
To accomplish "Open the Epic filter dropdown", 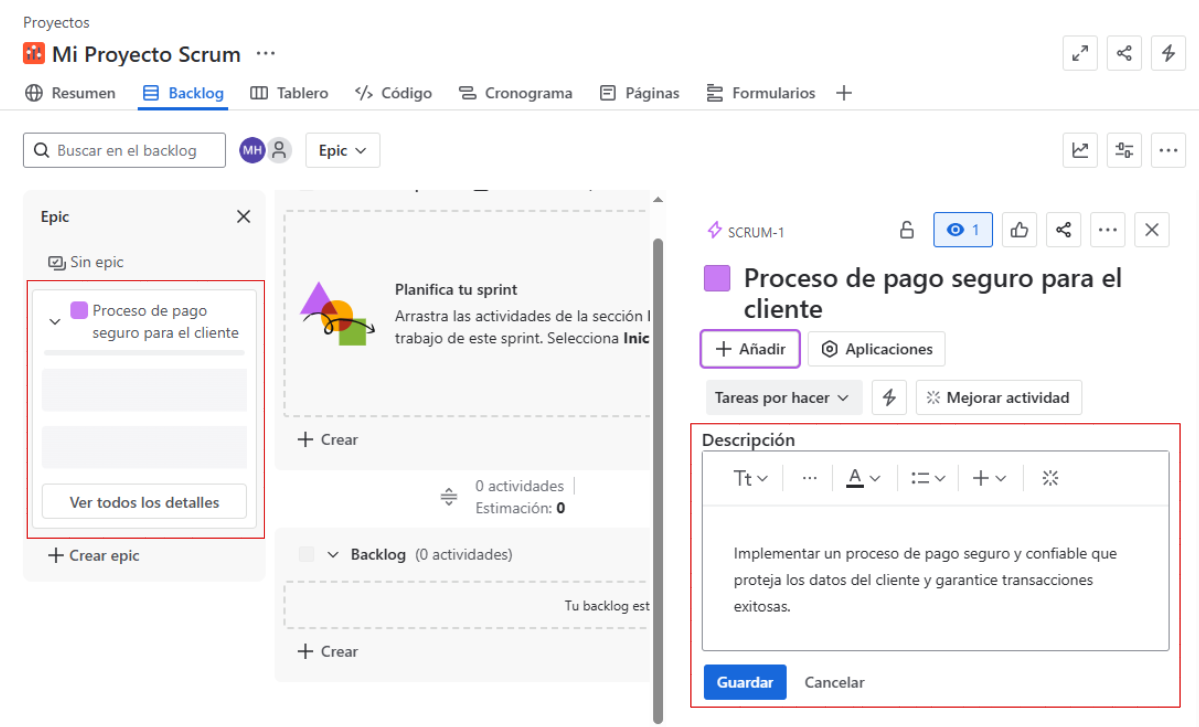I will point(342,150).
